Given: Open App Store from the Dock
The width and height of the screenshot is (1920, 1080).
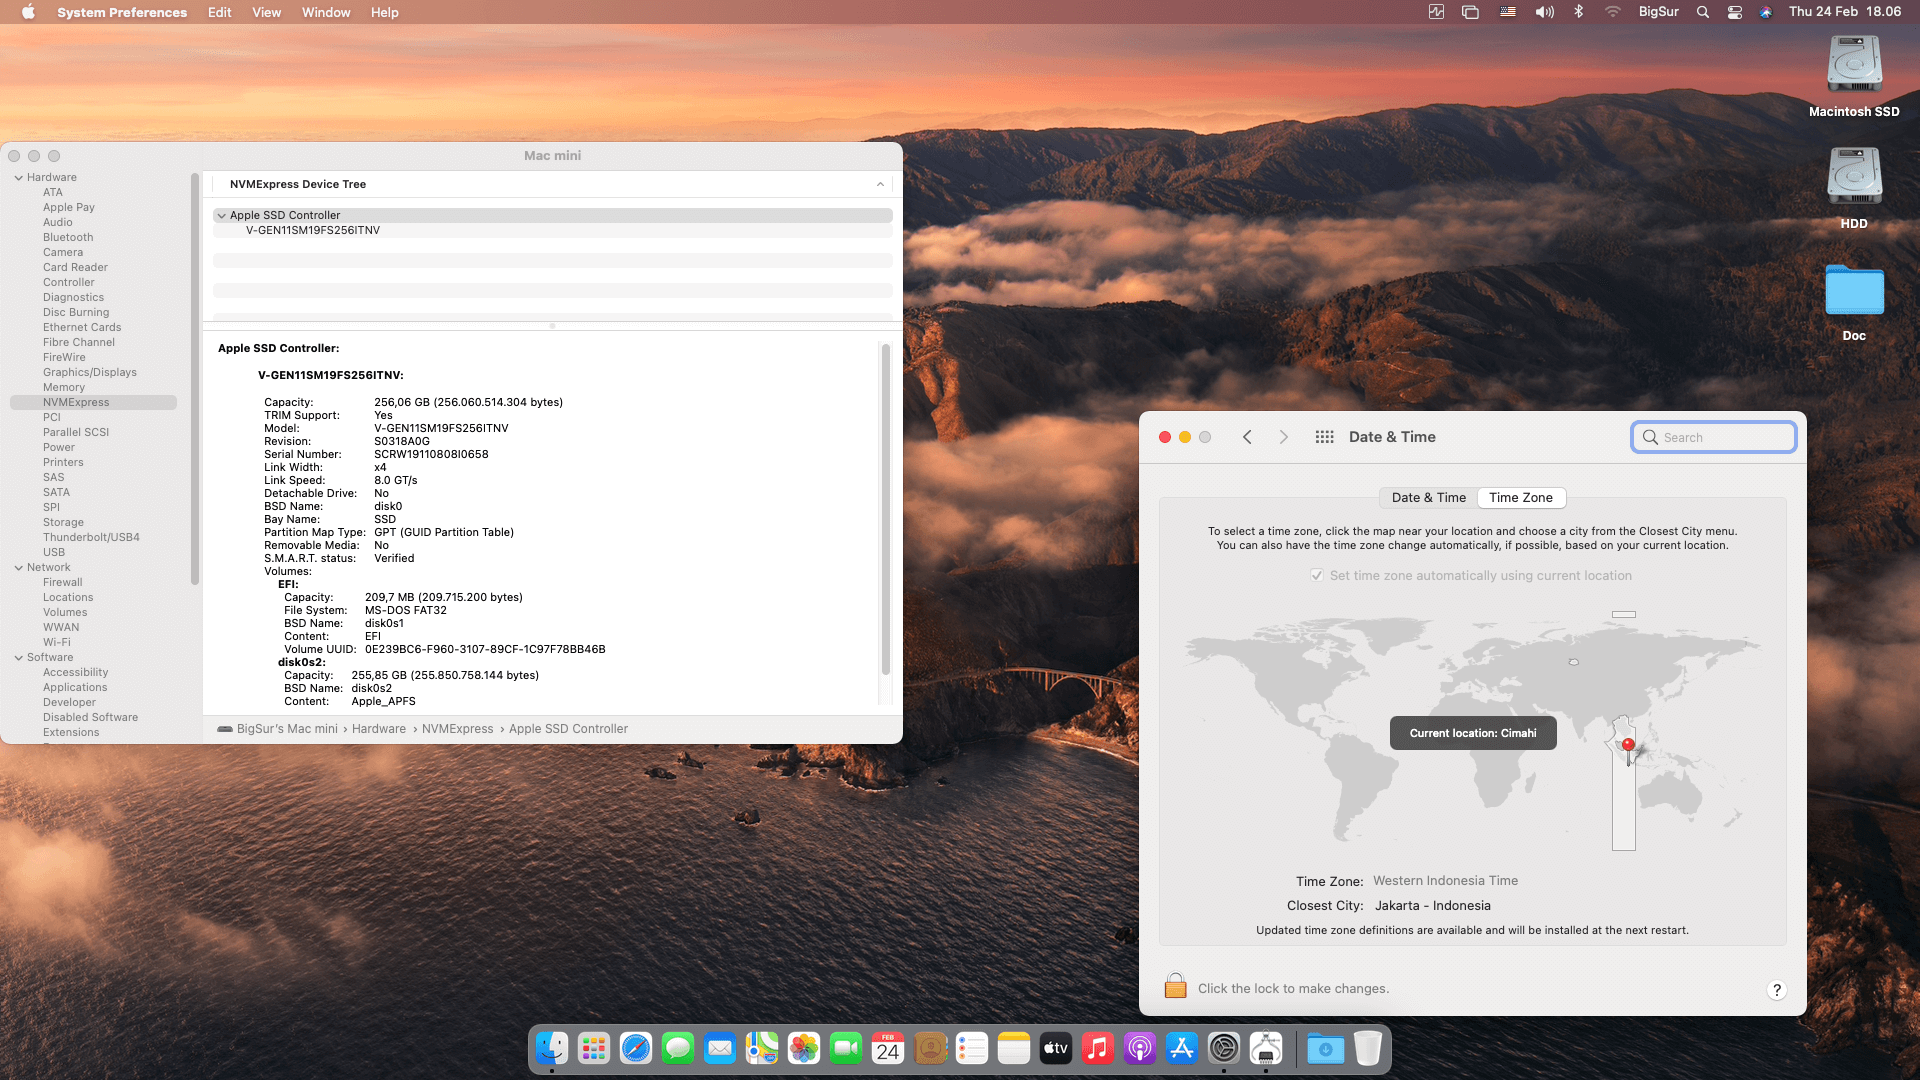Looking at the screenshot, I should coord(1181,1048).
